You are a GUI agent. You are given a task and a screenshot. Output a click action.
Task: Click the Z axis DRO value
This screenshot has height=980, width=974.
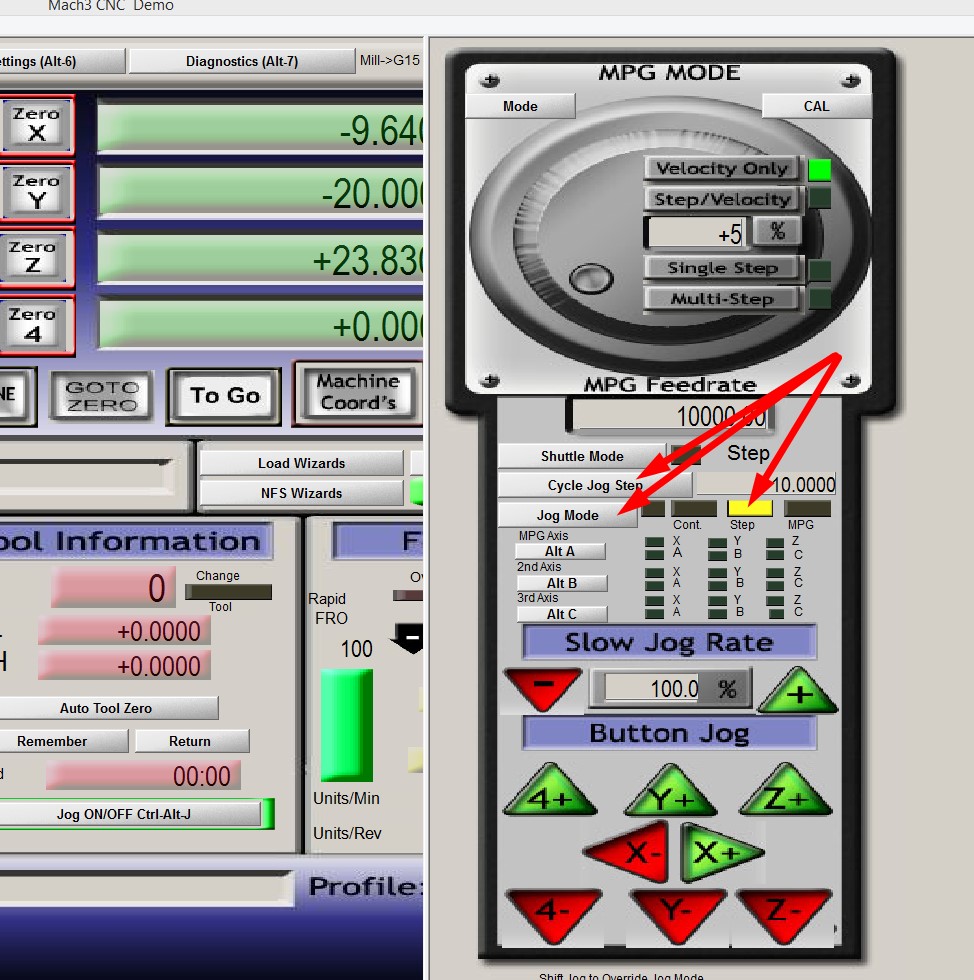coord(261,261)
